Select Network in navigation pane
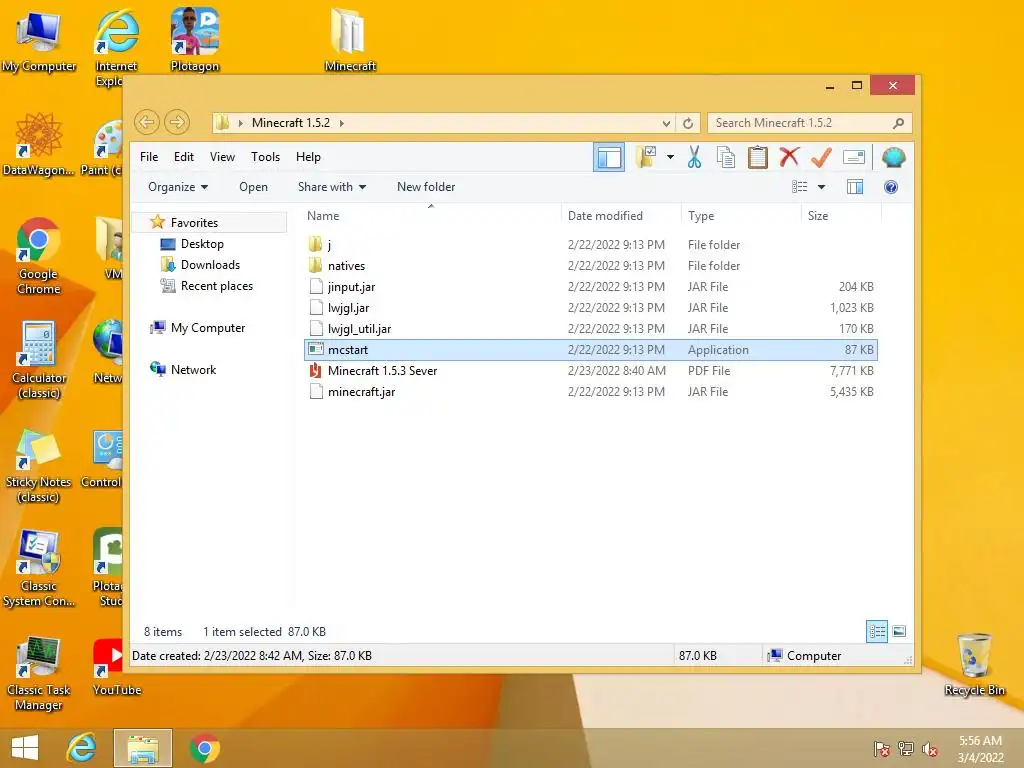The height and width of the screenshot is (768, 1024). [x=193, y=370]
